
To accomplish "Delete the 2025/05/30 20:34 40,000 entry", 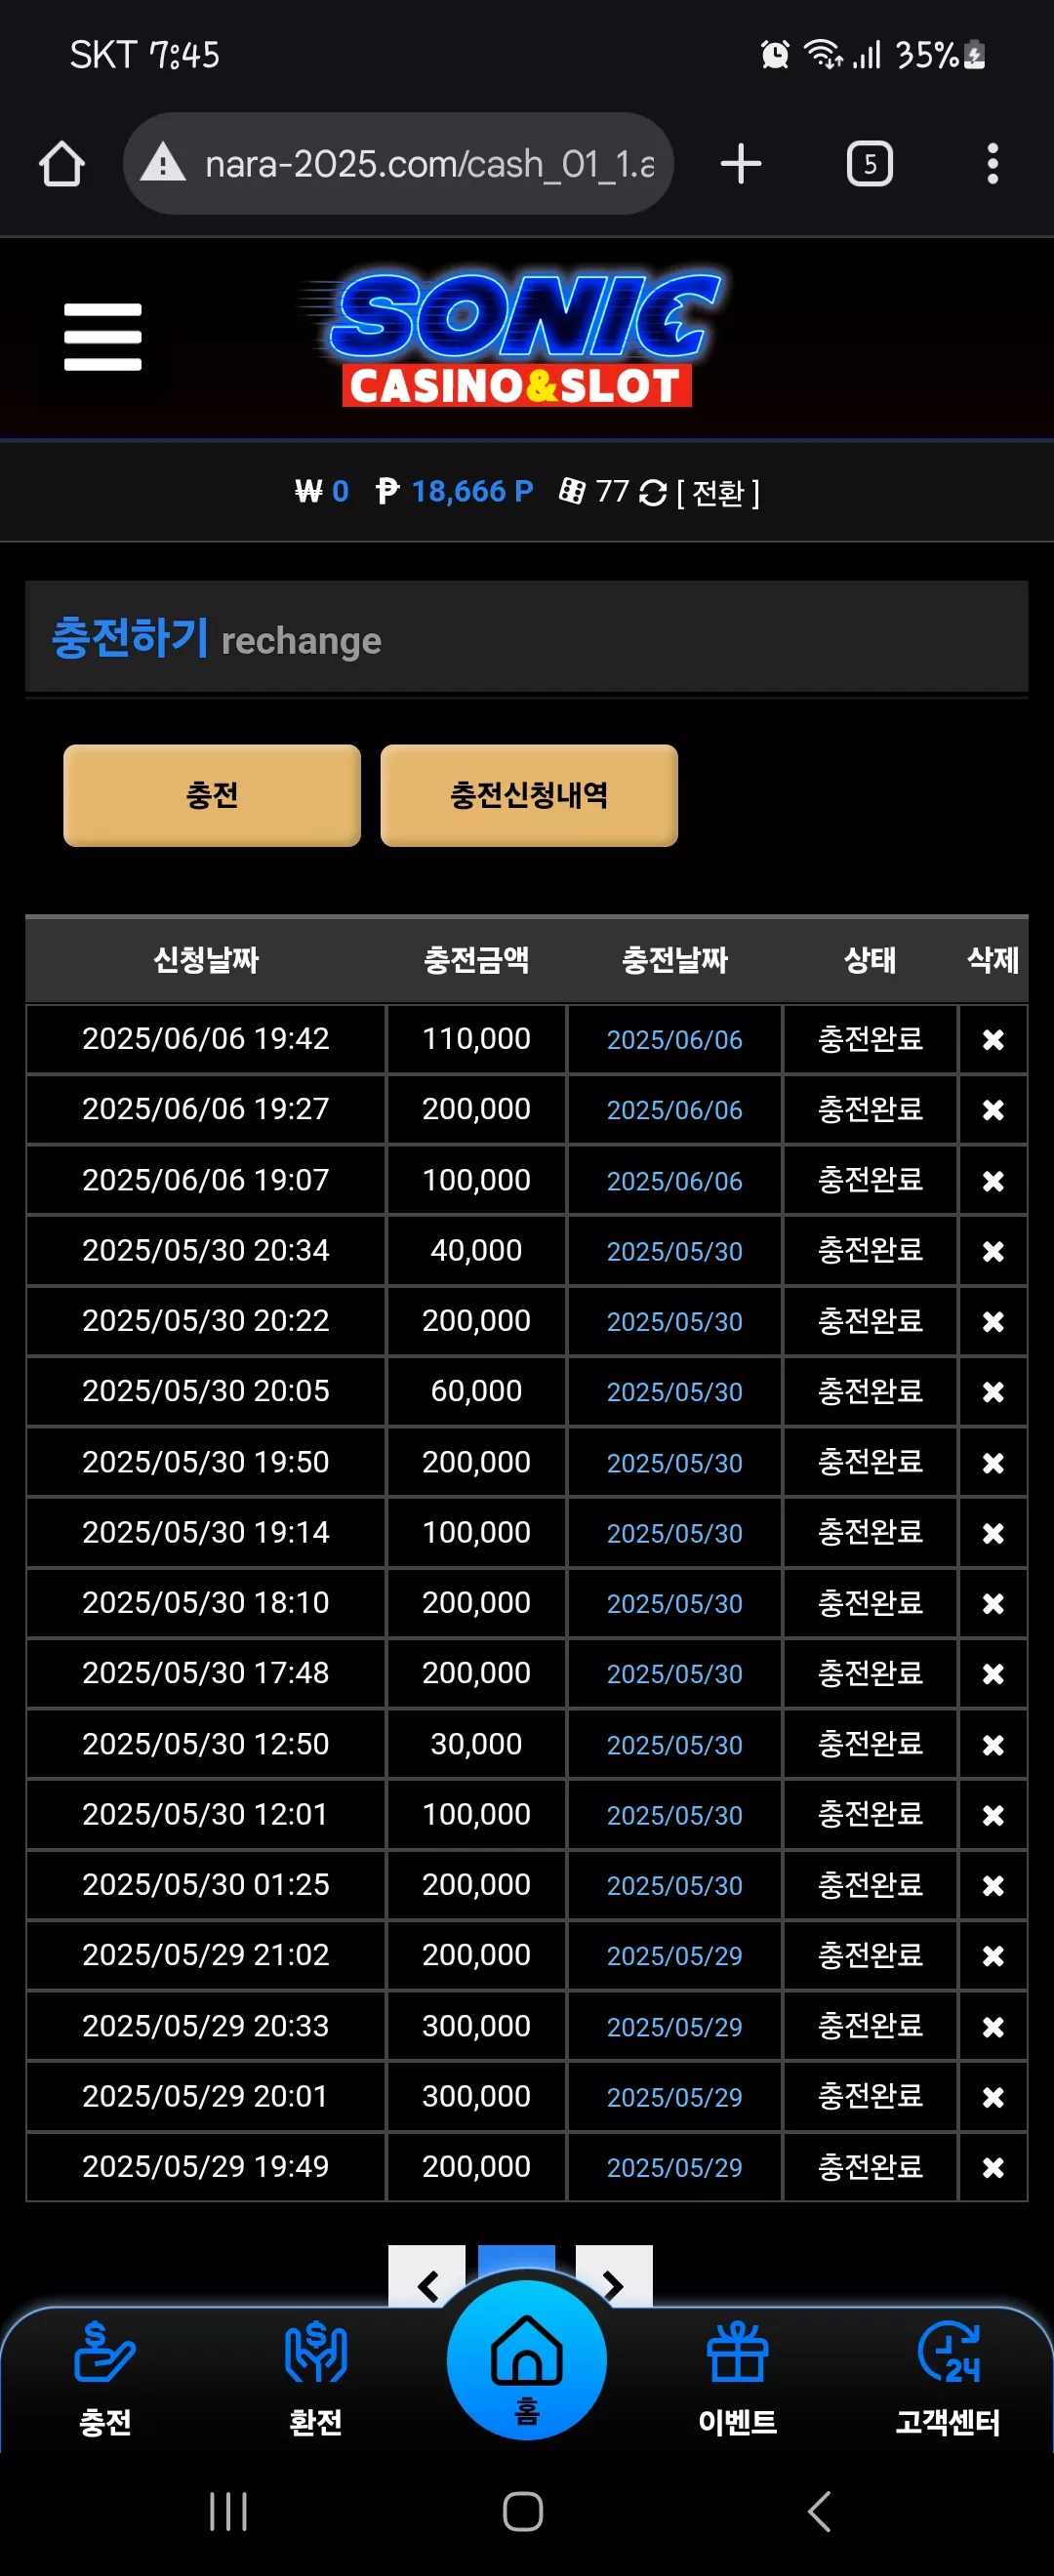I will point(993,1251).
